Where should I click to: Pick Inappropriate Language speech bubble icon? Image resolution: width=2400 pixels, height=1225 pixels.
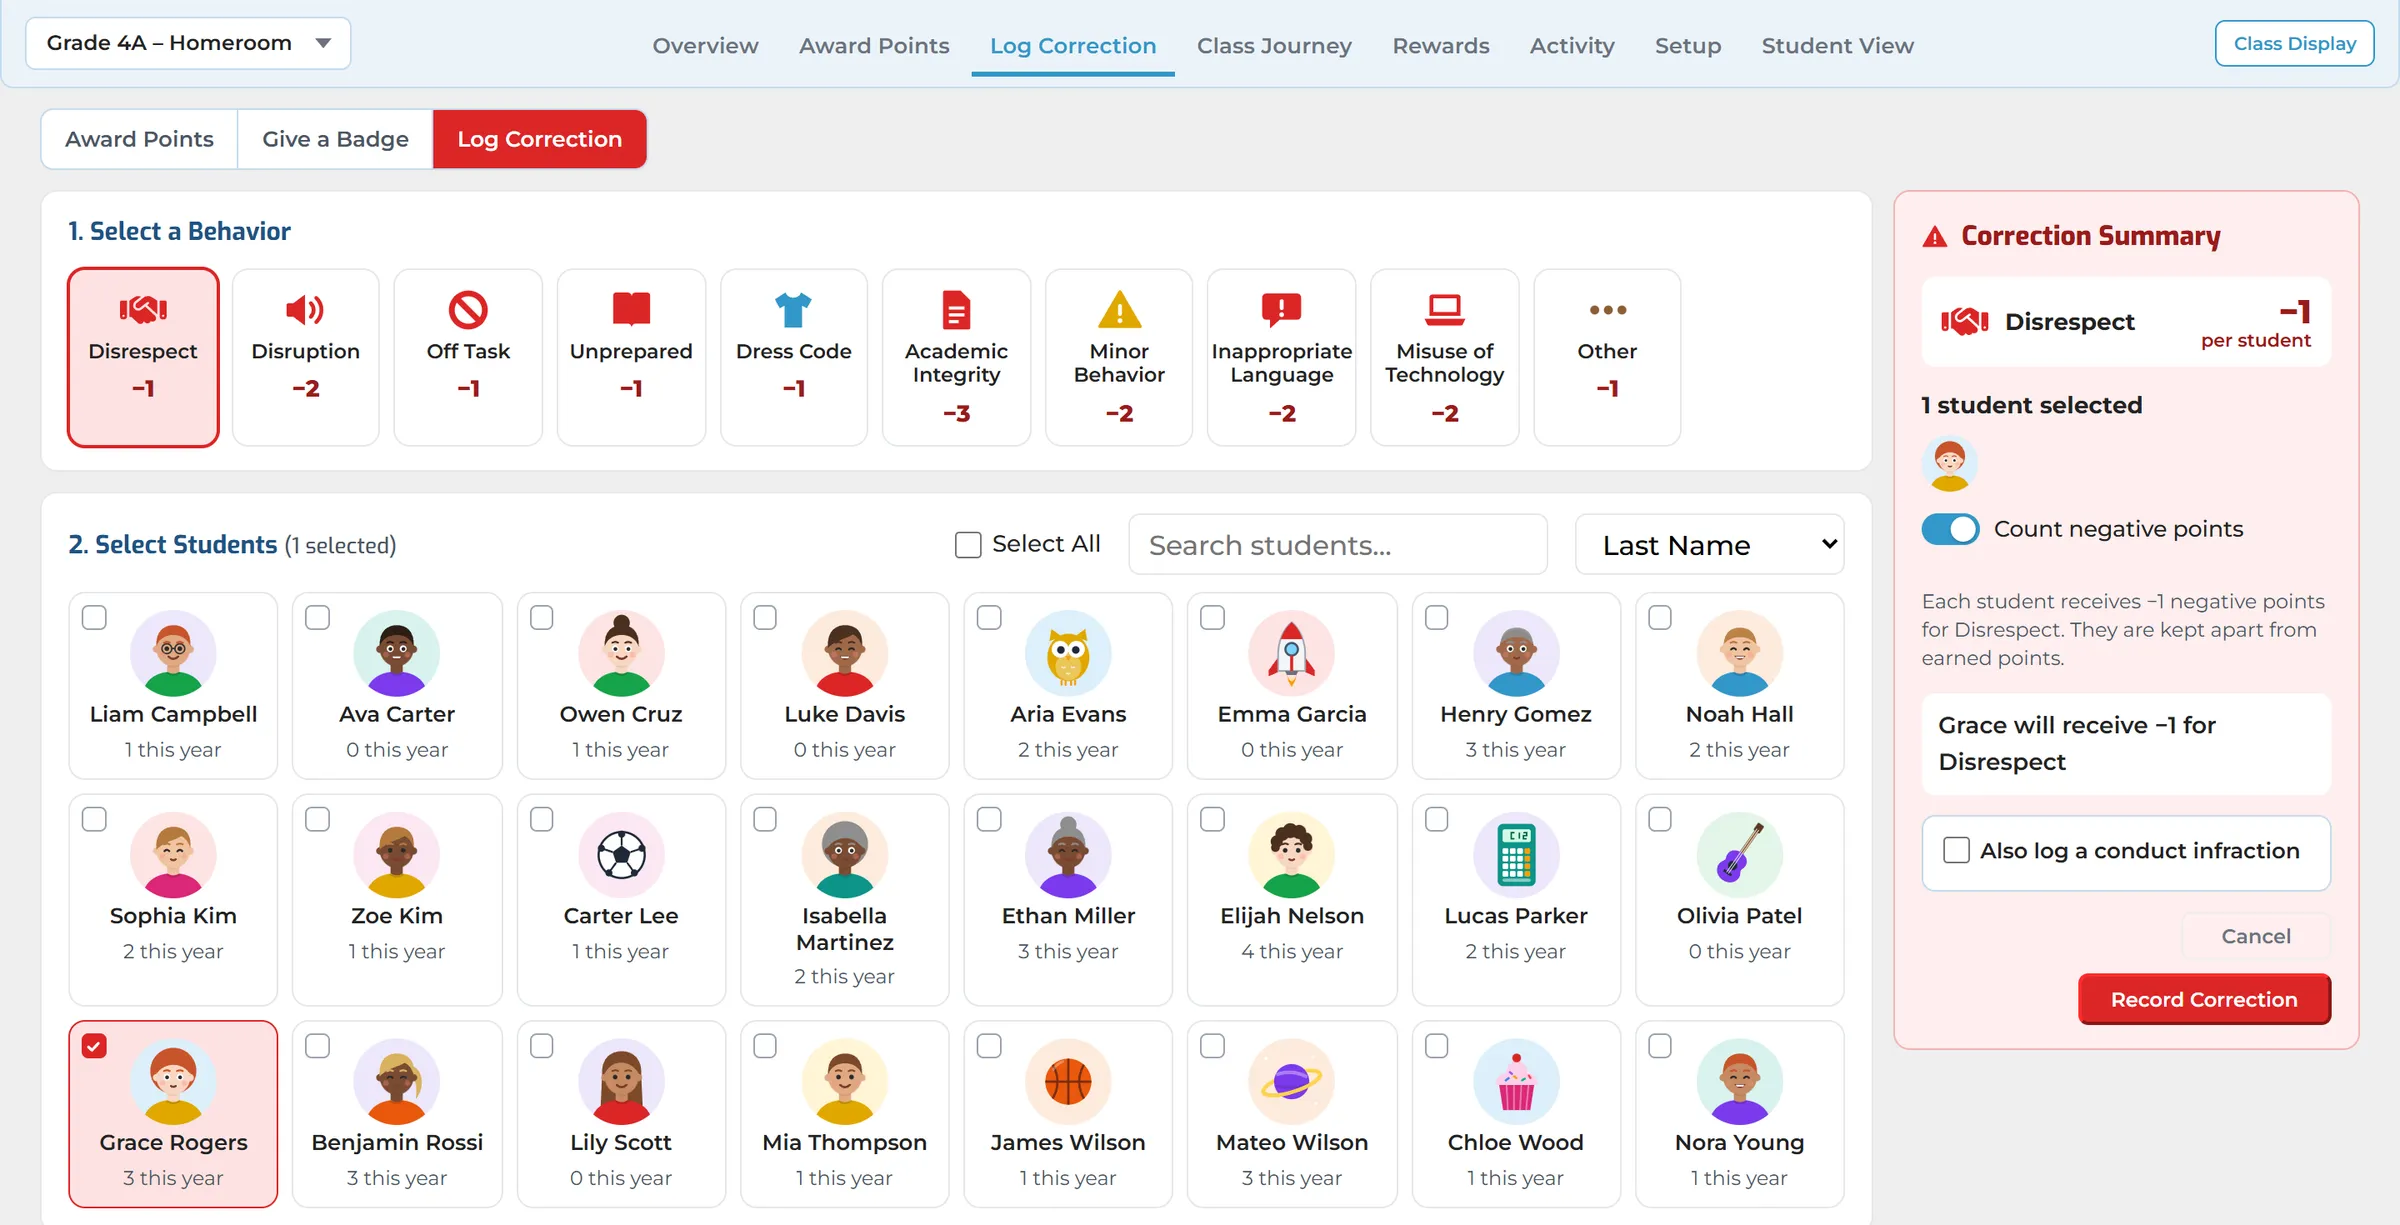click(x=1281, y=310)
